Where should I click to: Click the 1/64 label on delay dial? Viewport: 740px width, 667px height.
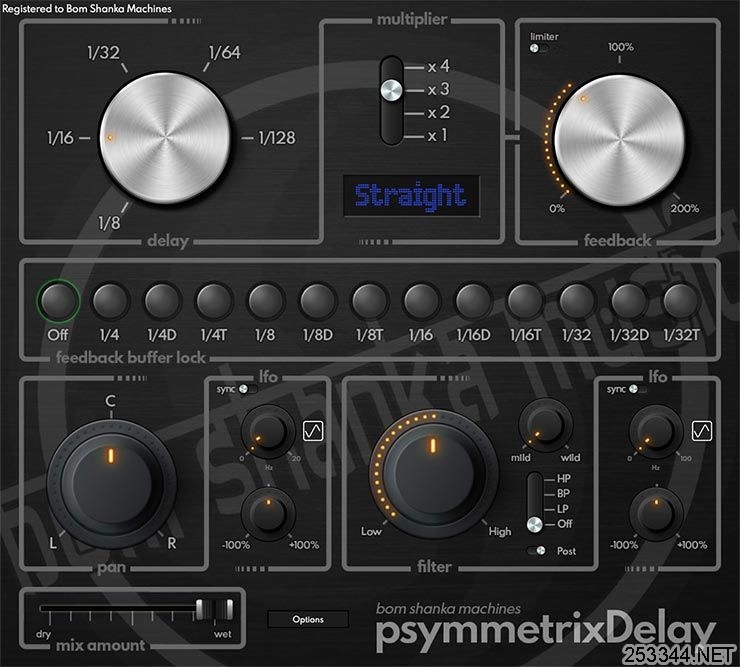[x=225, y=52]
